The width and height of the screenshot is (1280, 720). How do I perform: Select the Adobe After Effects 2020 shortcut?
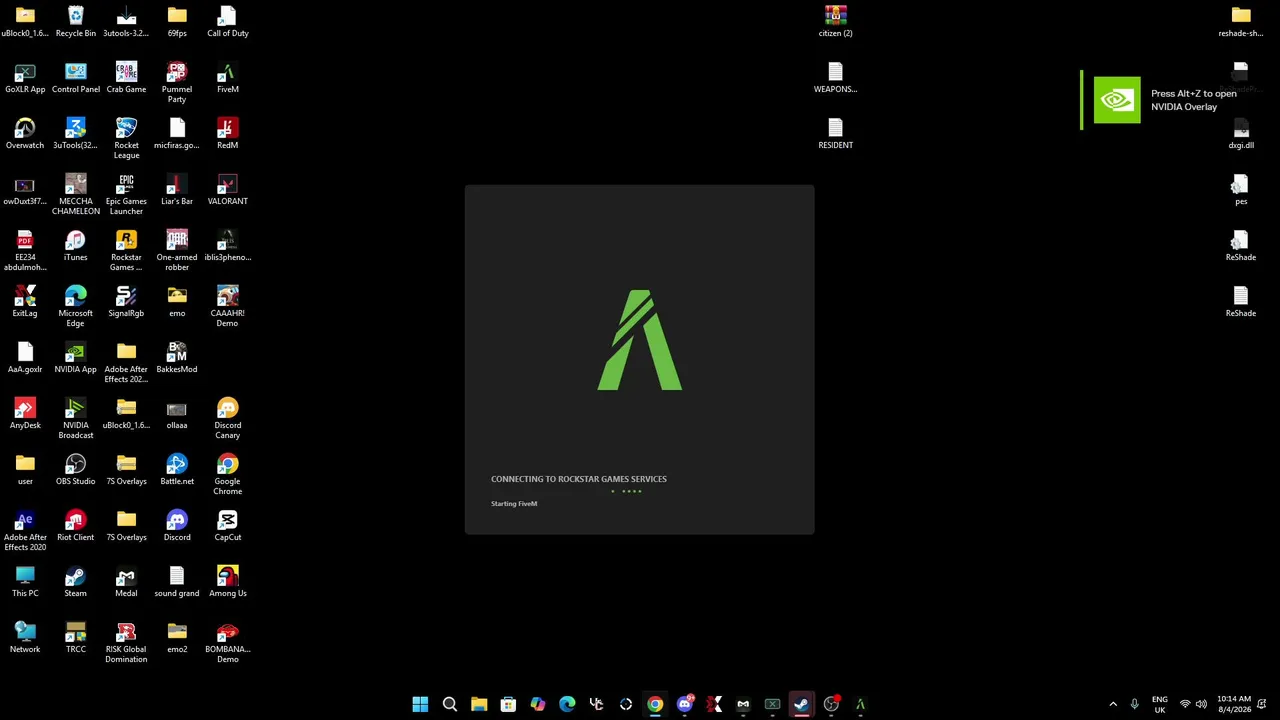tap(25, 530)
